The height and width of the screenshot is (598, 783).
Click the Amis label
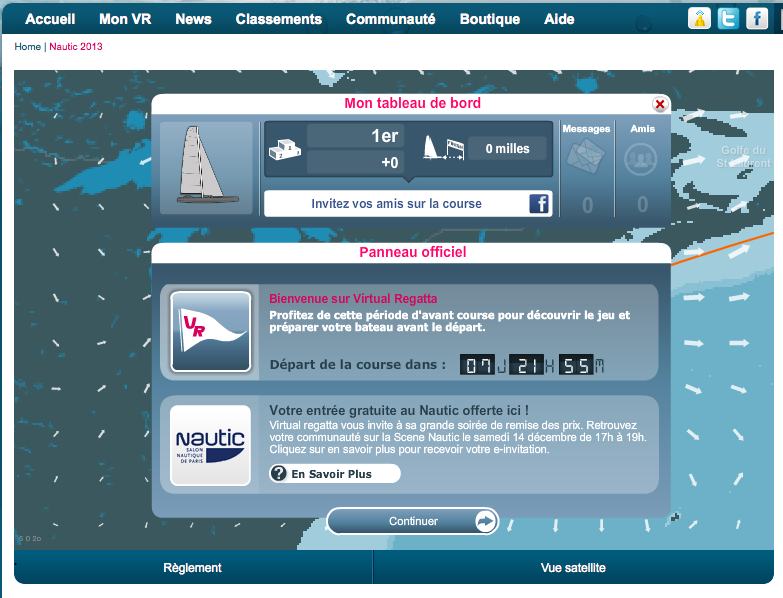point(642,129)
